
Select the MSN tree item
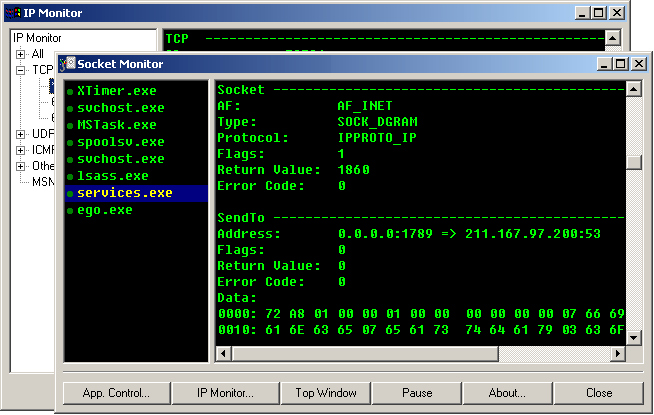coord(43,182)
